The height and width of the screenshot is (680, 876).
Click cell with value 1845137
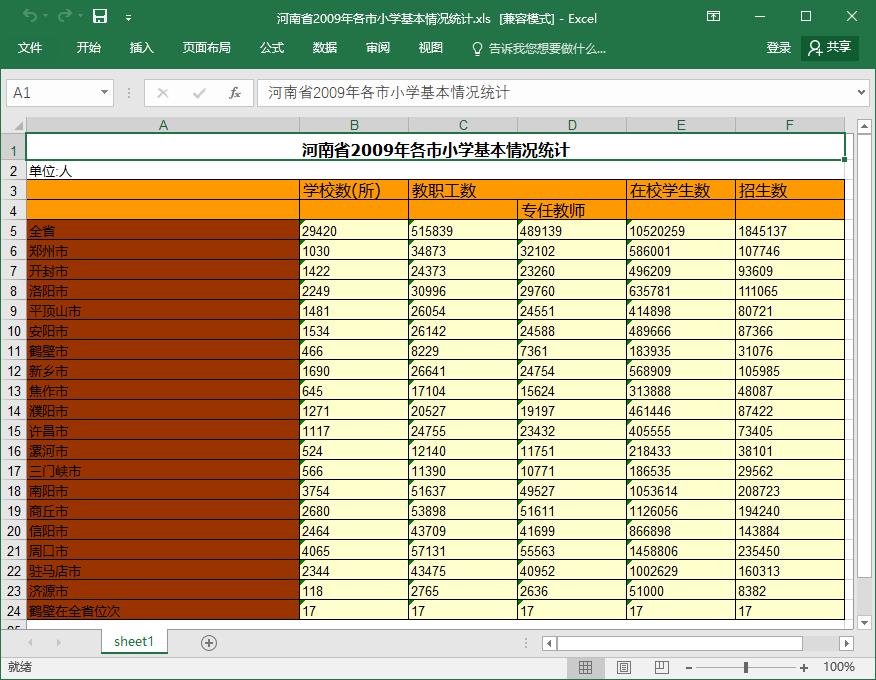pos(789,231)
